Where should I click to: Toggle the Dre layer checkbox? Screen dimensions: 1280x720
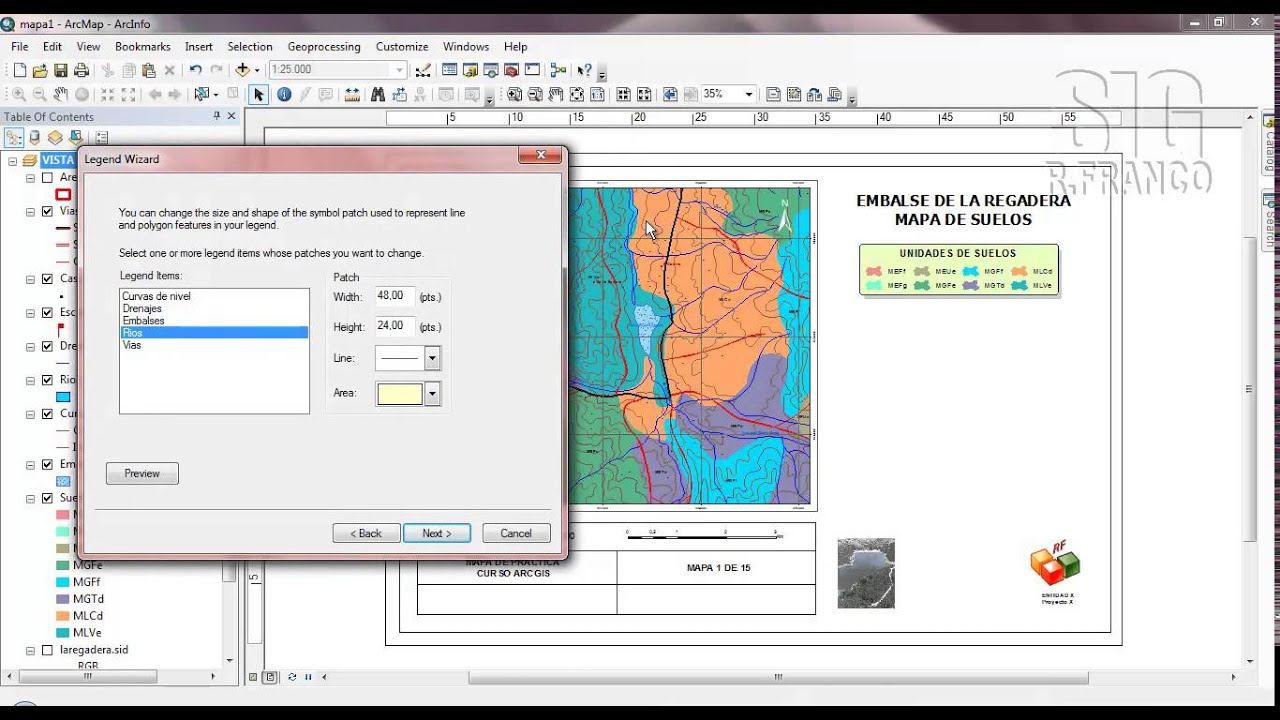(47, 346)
